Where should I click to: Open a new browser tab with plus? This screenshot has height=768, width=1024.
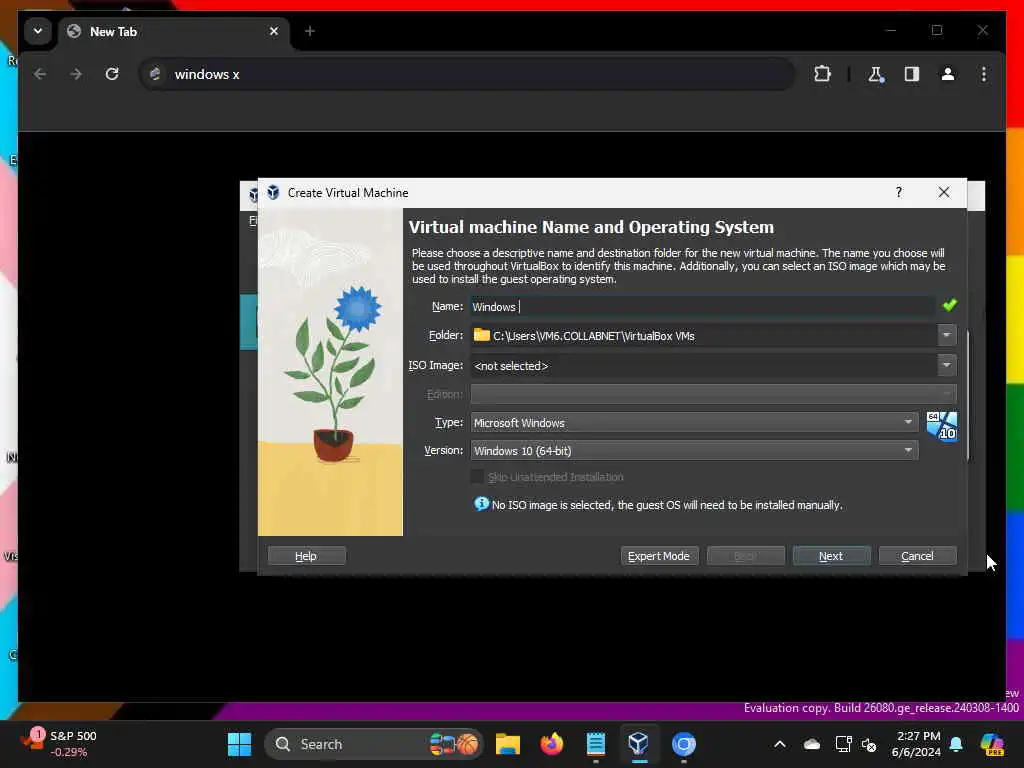coord(310,31)
